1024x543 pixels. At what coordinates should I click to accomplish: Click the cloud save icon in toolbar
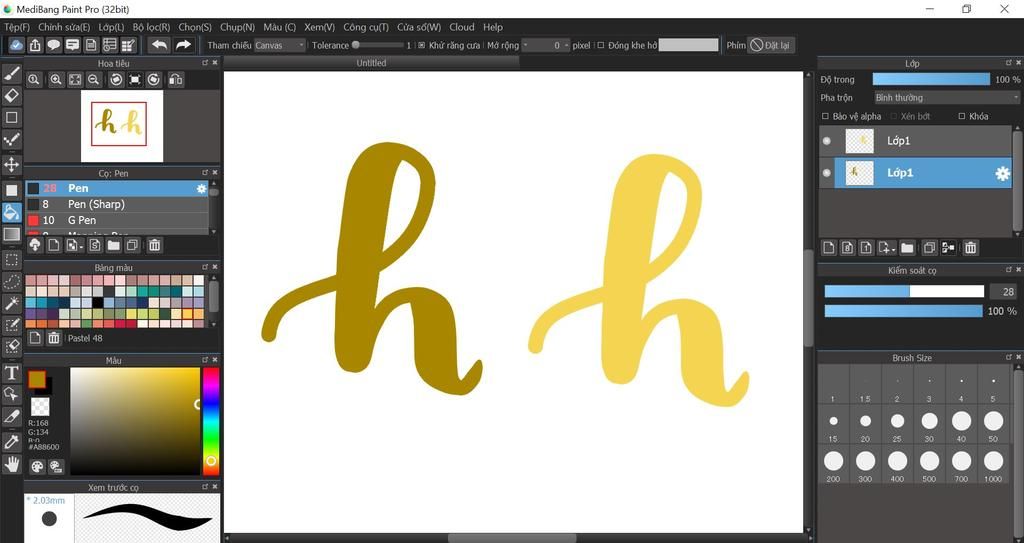point(17,45)
